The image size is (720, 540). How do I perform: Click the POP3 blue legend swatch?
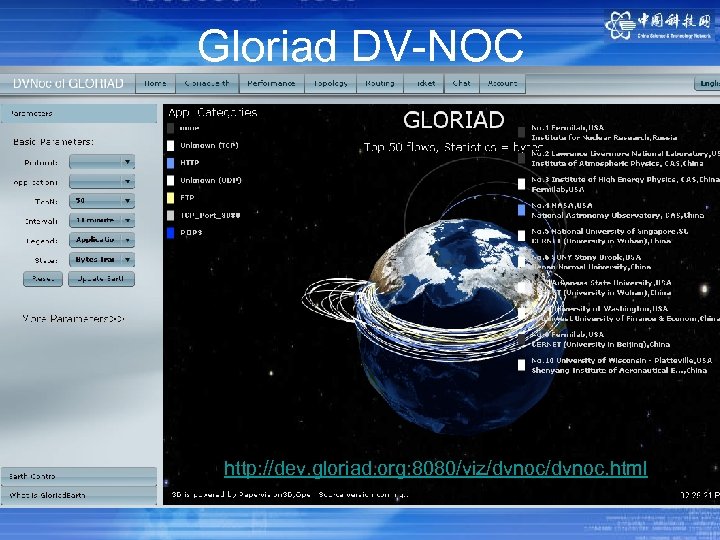(170, 233)
